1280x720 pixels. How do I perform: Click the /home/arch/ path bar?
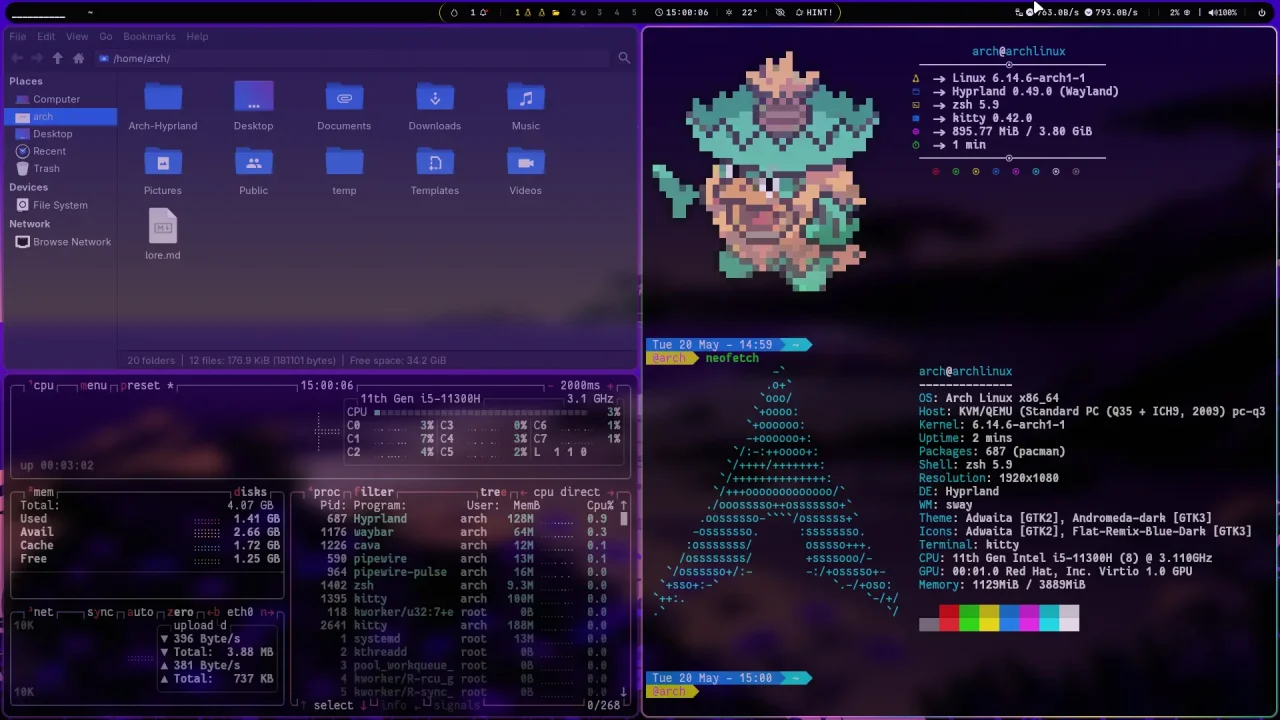pyautogui.click(x=141, y=59)
